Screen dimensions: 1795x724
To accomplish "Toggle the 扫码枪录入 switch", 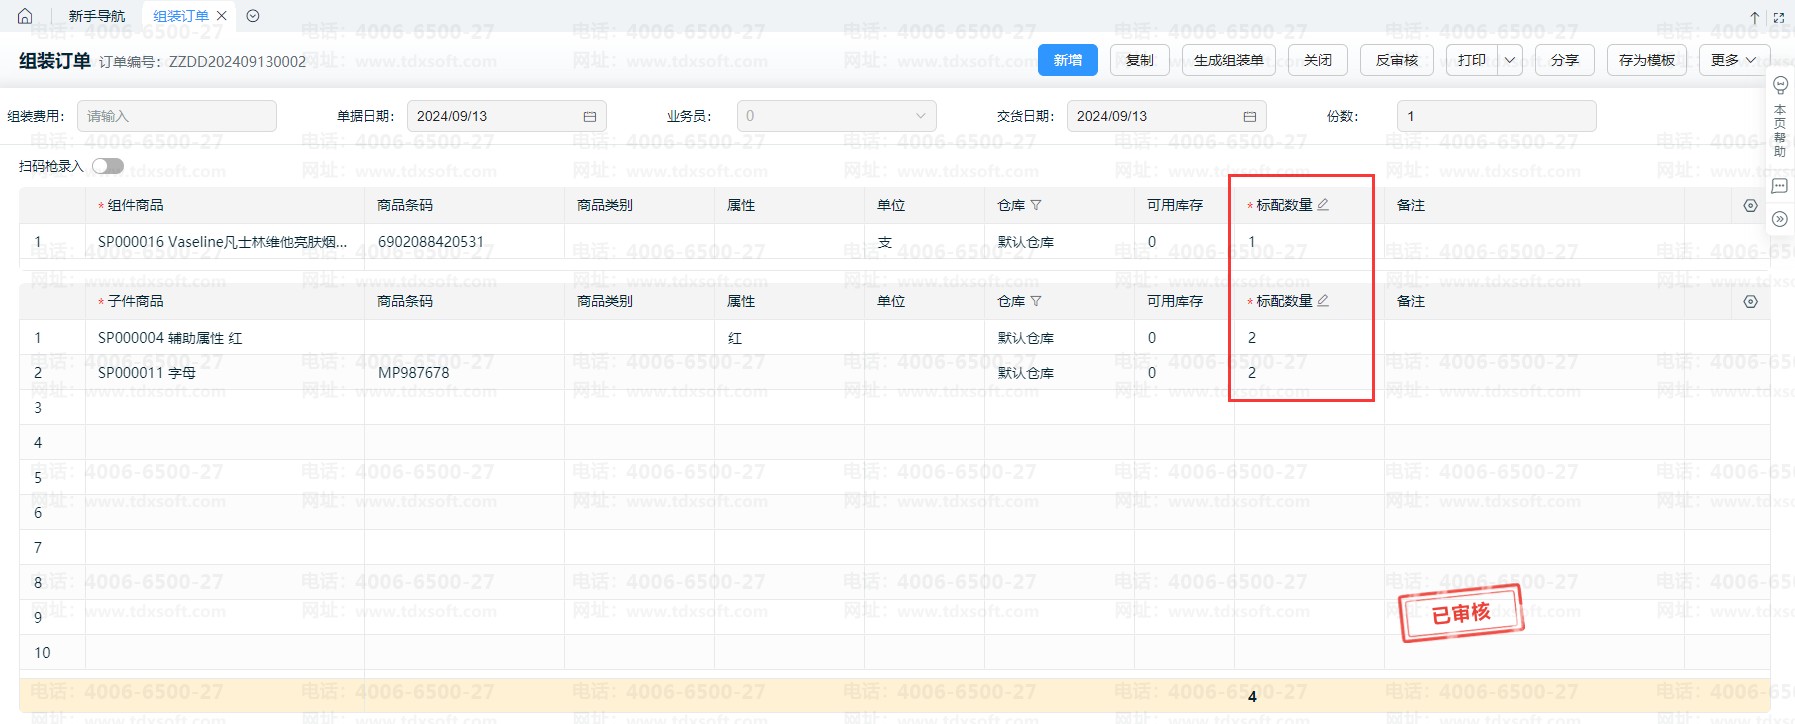I will [108, 166].
